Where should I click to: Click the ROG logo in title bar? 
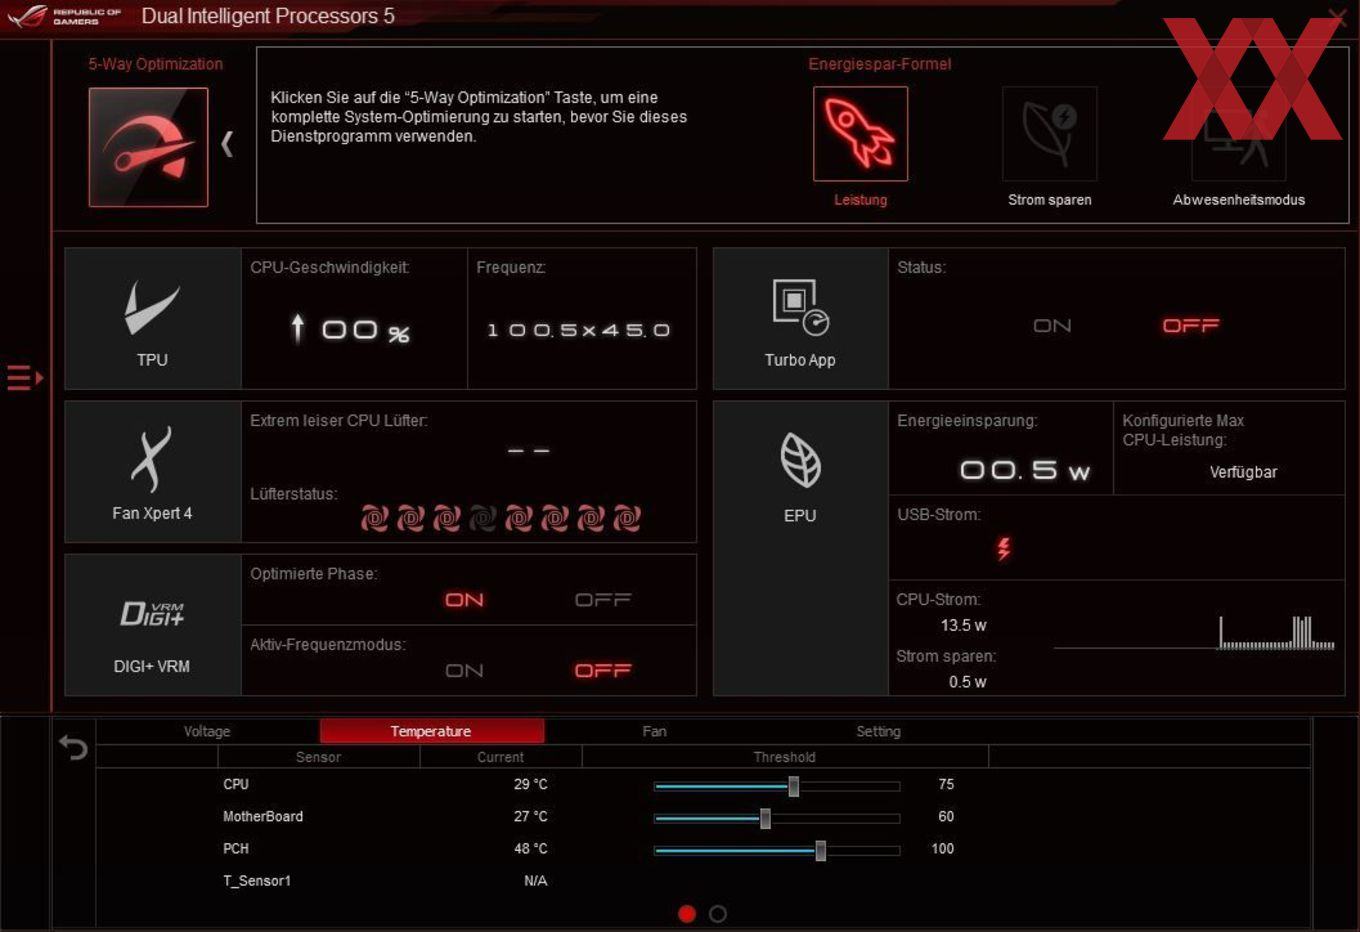point(28,16)
